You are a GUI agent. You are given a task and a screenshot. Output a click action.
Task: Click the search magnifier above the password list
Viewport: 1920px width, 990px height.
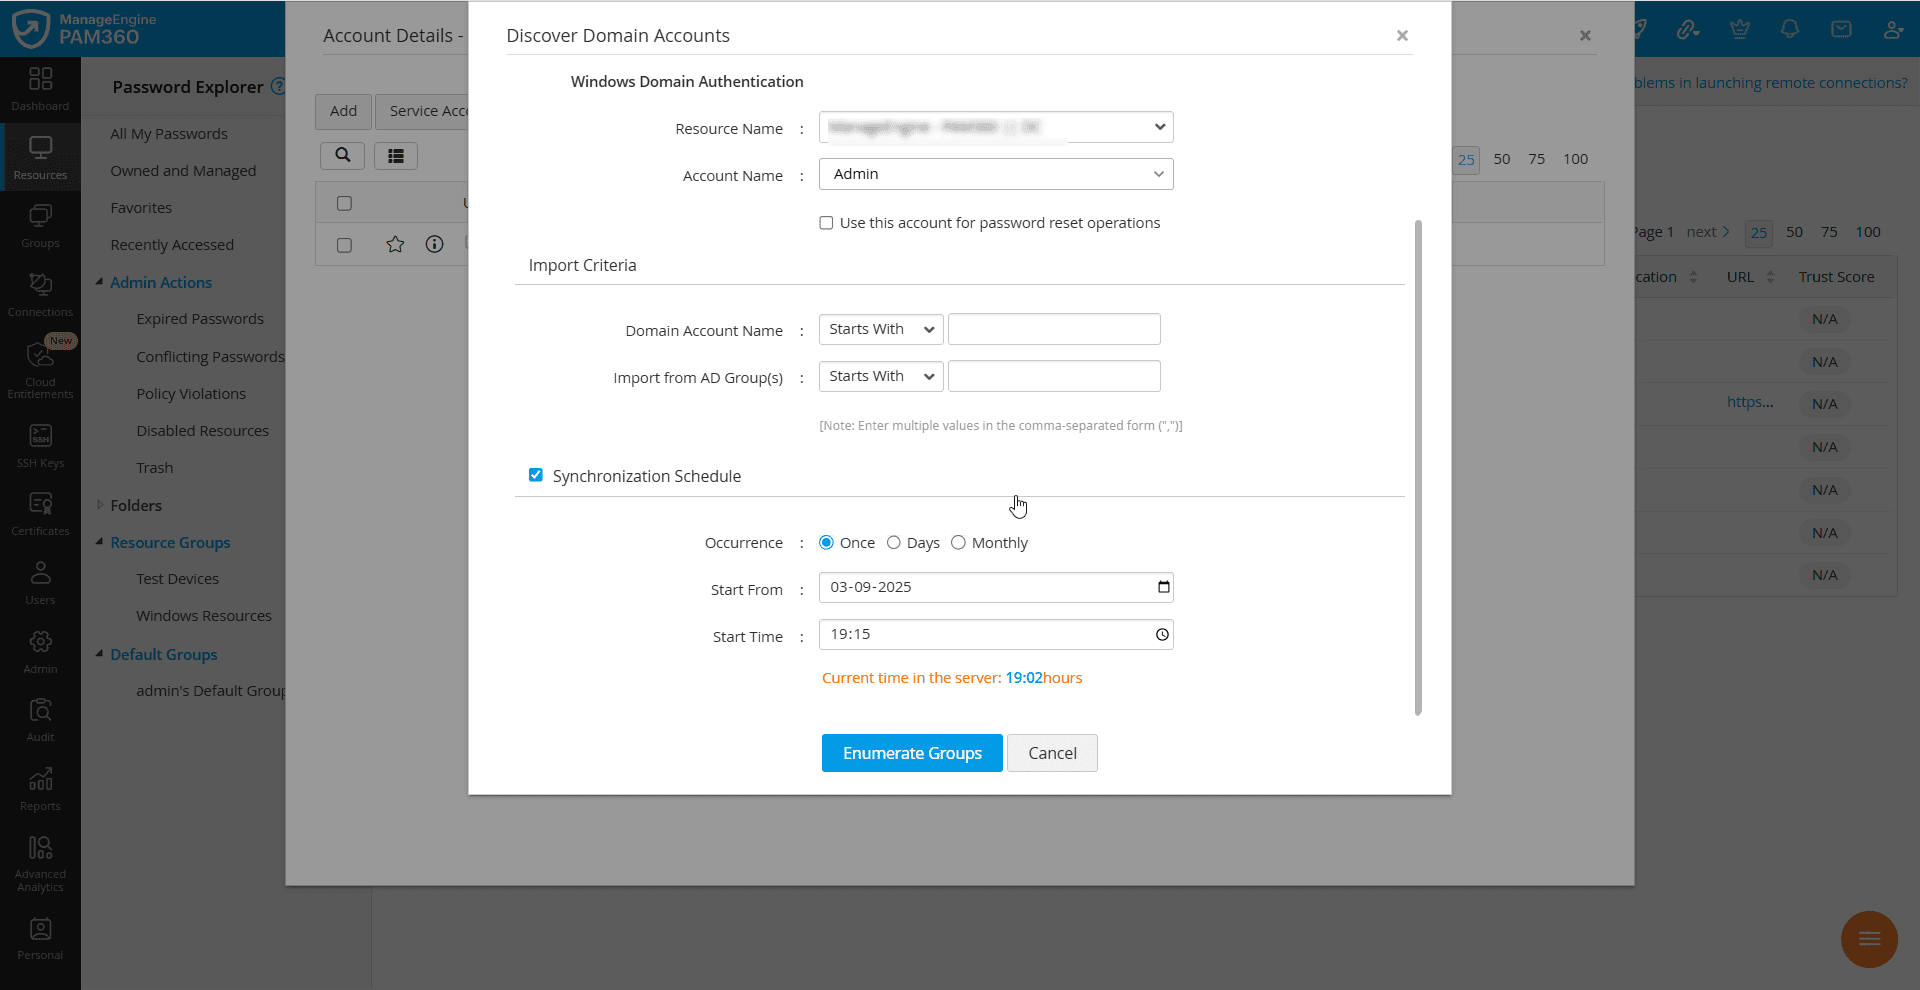click(342, 155)
